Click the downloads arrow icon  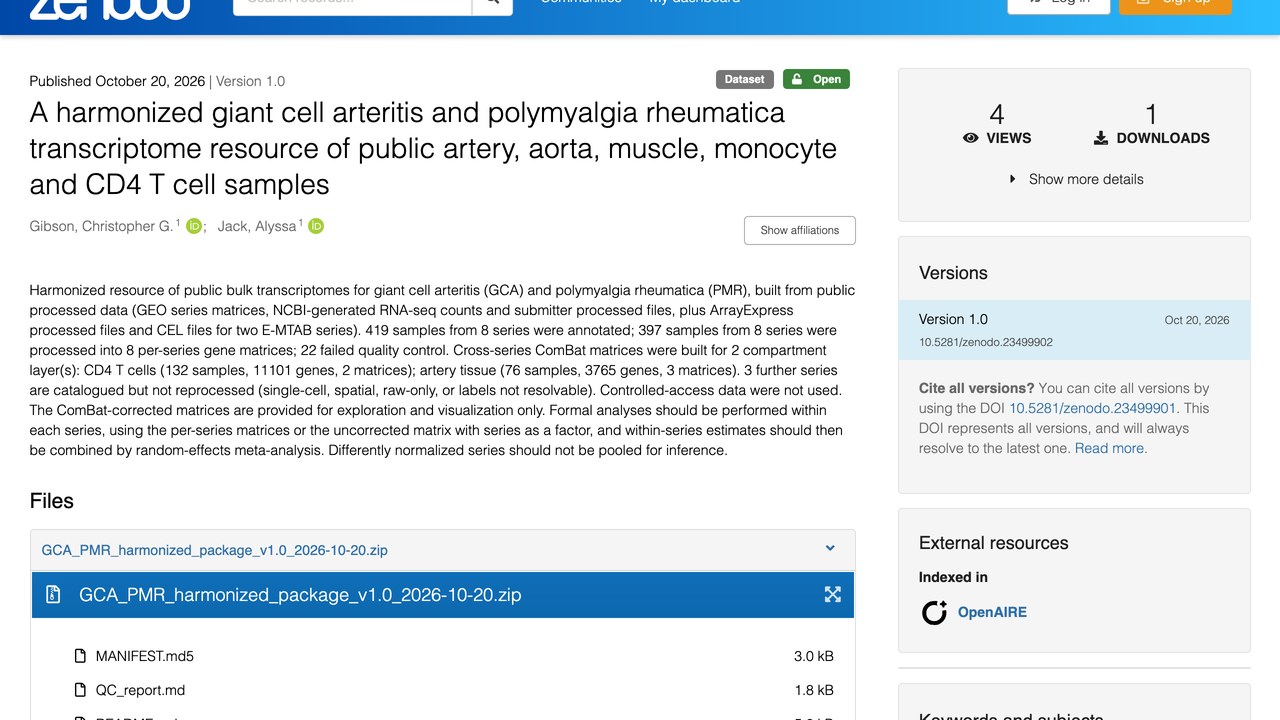click(1100, 138)
